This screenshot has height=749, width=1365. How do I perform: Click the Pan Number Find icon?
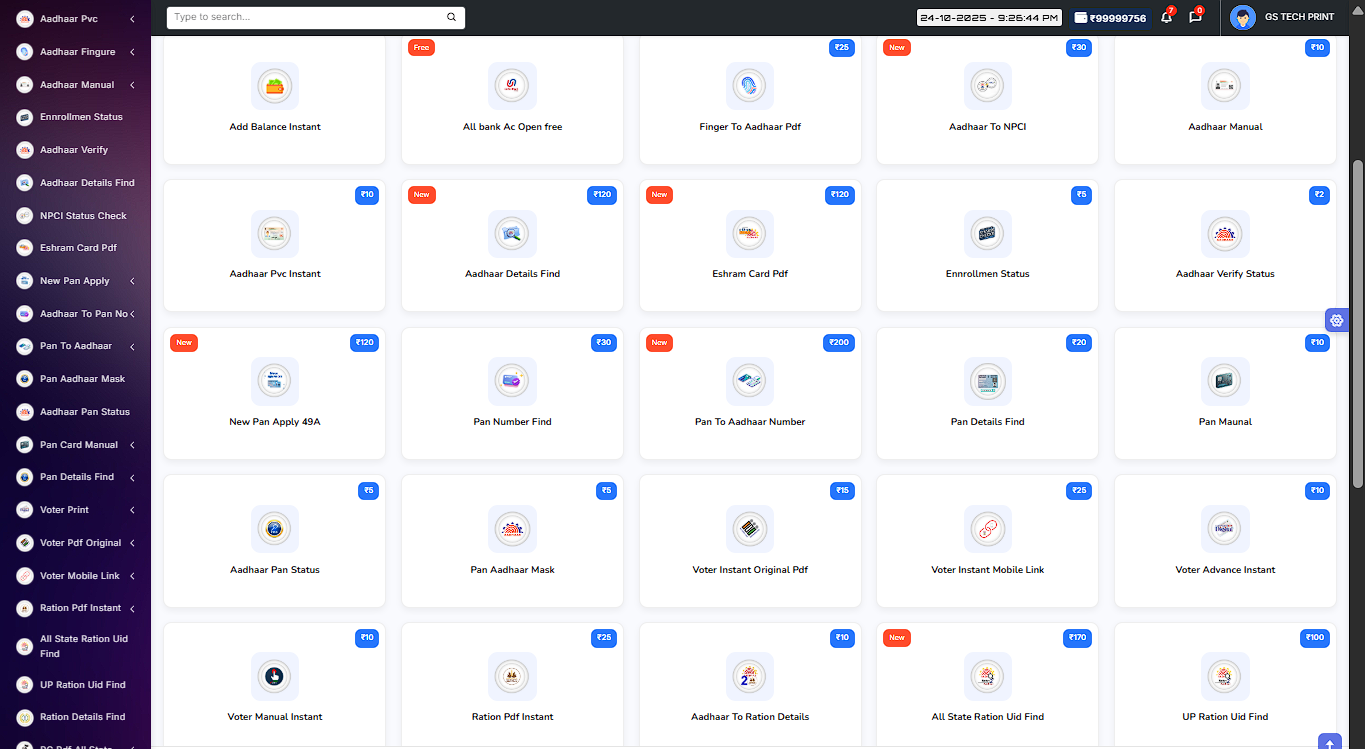tap(512, 381)
